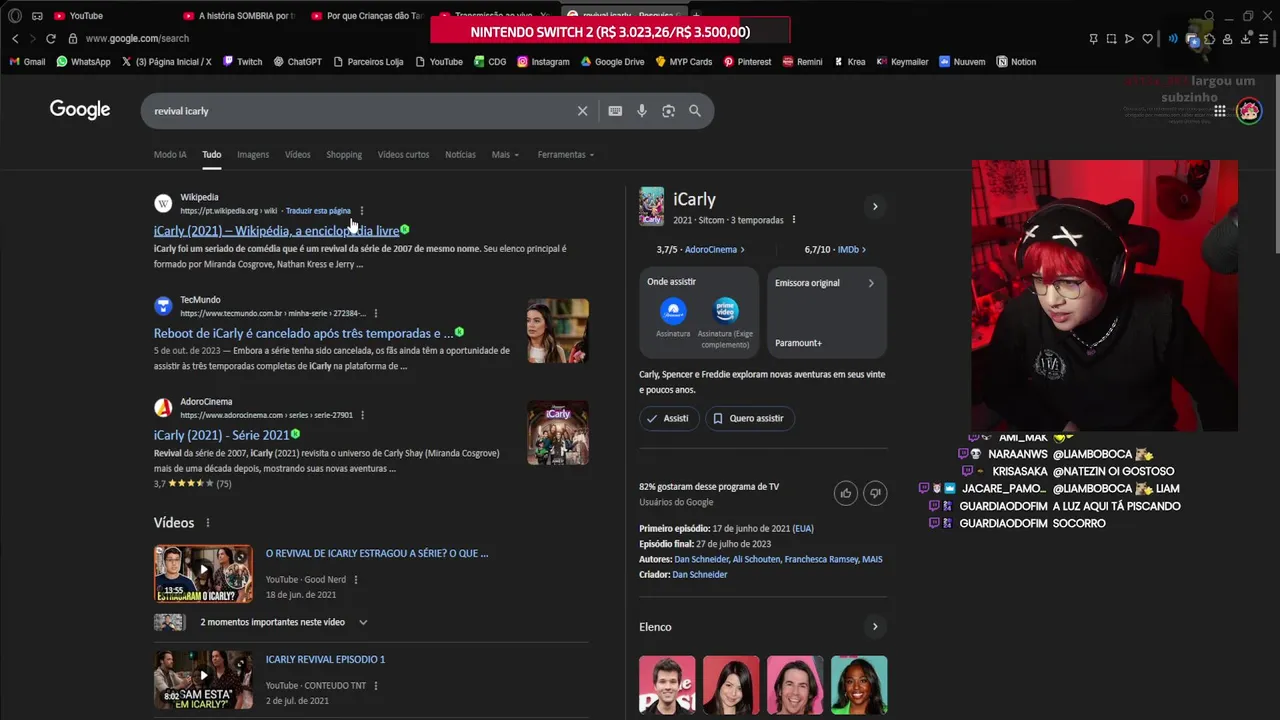Open the extensions puzzle icon
Image resolution: width=1280 pixels, height=720 pixels.
click(1209, 39)
